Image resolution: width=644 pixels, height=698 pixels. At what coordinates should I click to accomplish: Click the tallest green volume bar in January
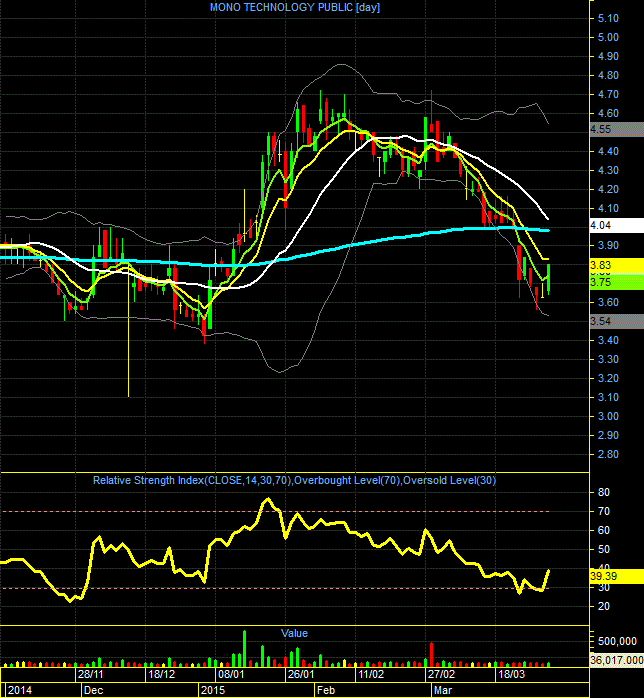[x=244, y=648]
